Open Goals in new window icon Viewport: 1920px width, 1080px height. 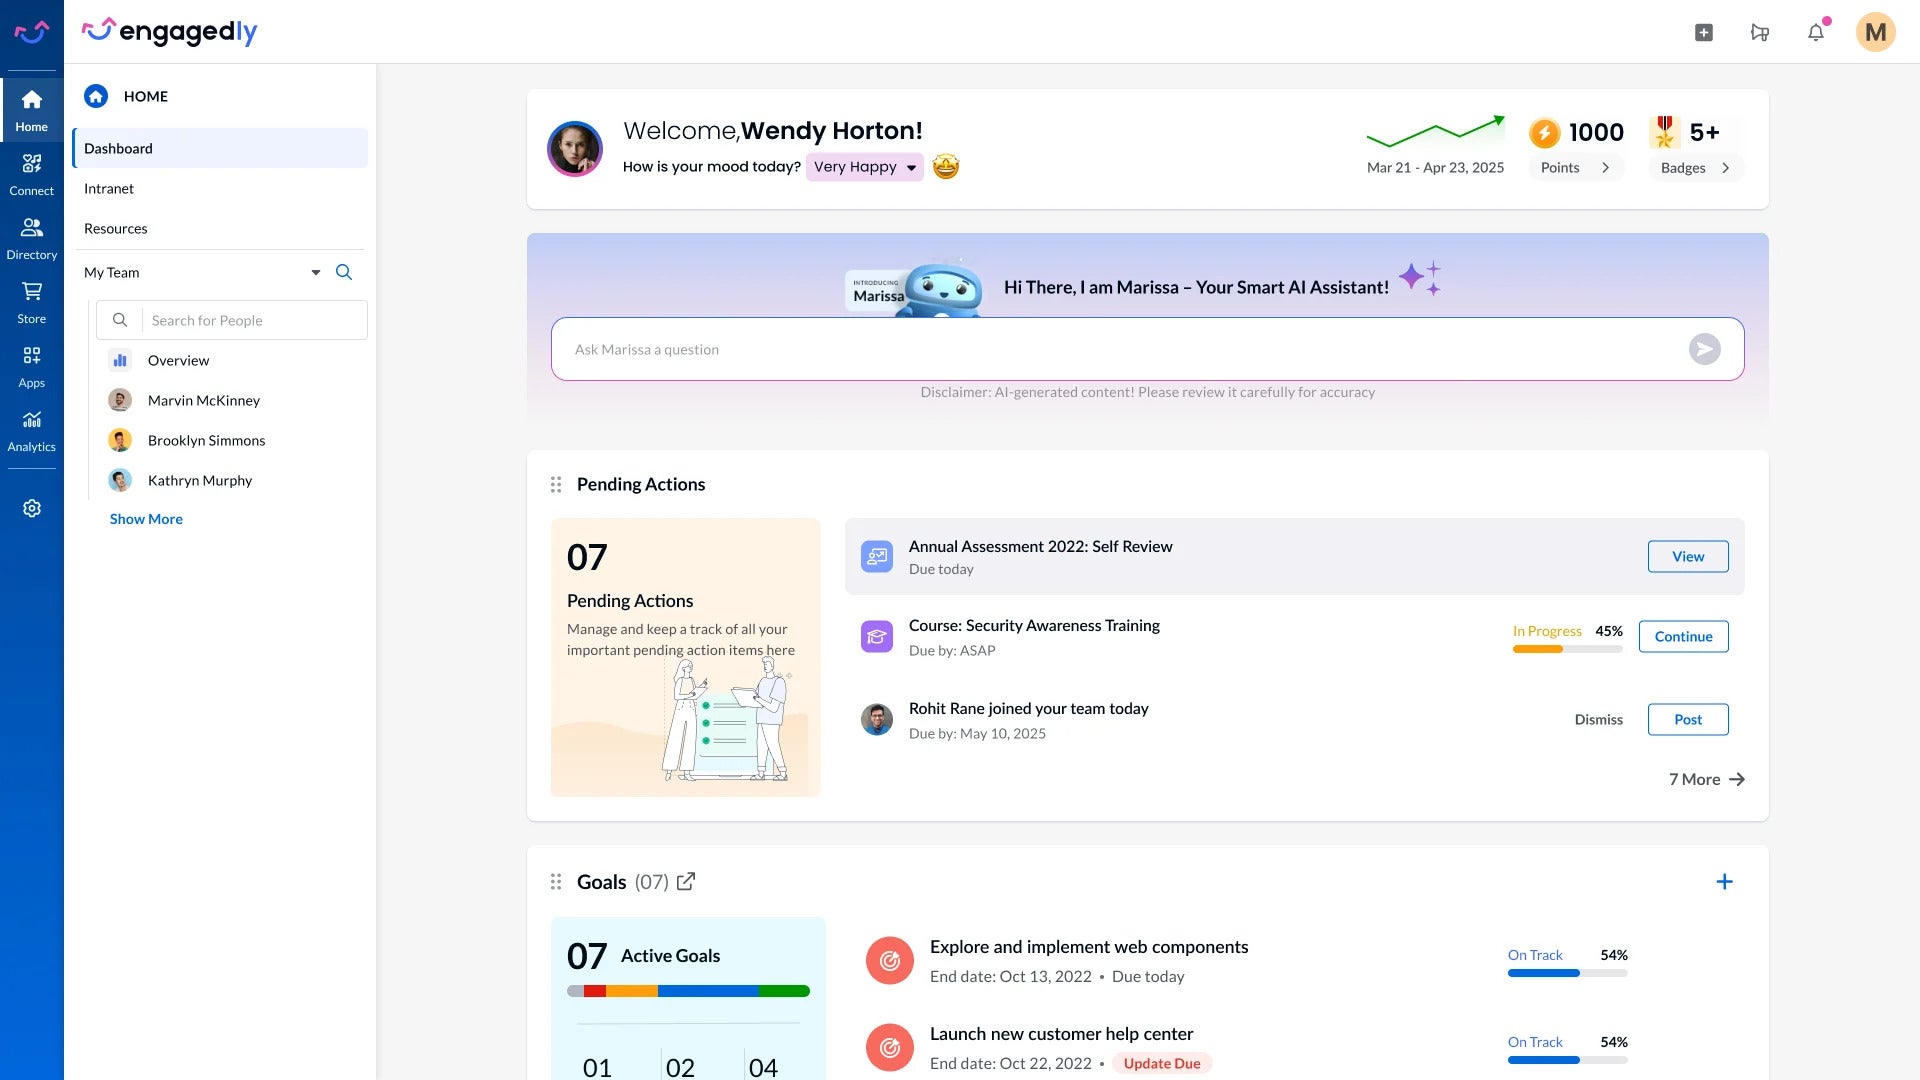pos(686,881)
